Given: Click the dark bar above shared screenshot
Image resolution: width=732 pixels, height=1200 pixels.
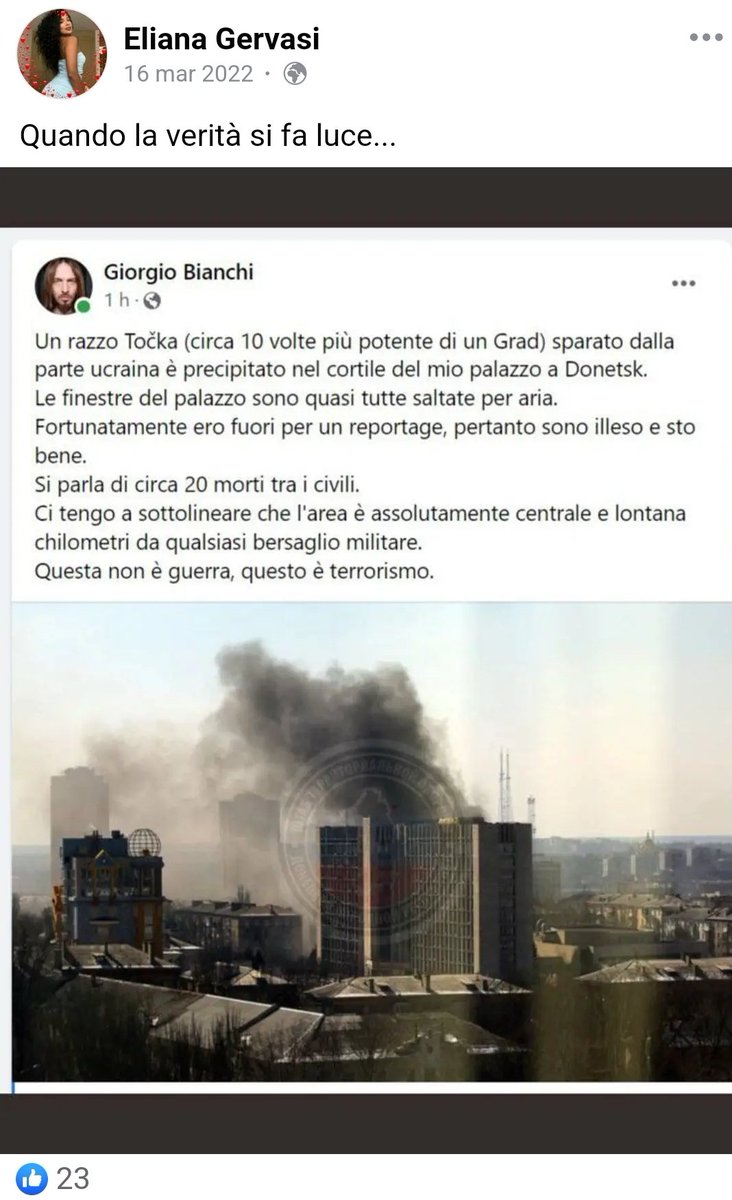Looking at the screenshot, I should [366, 197].
